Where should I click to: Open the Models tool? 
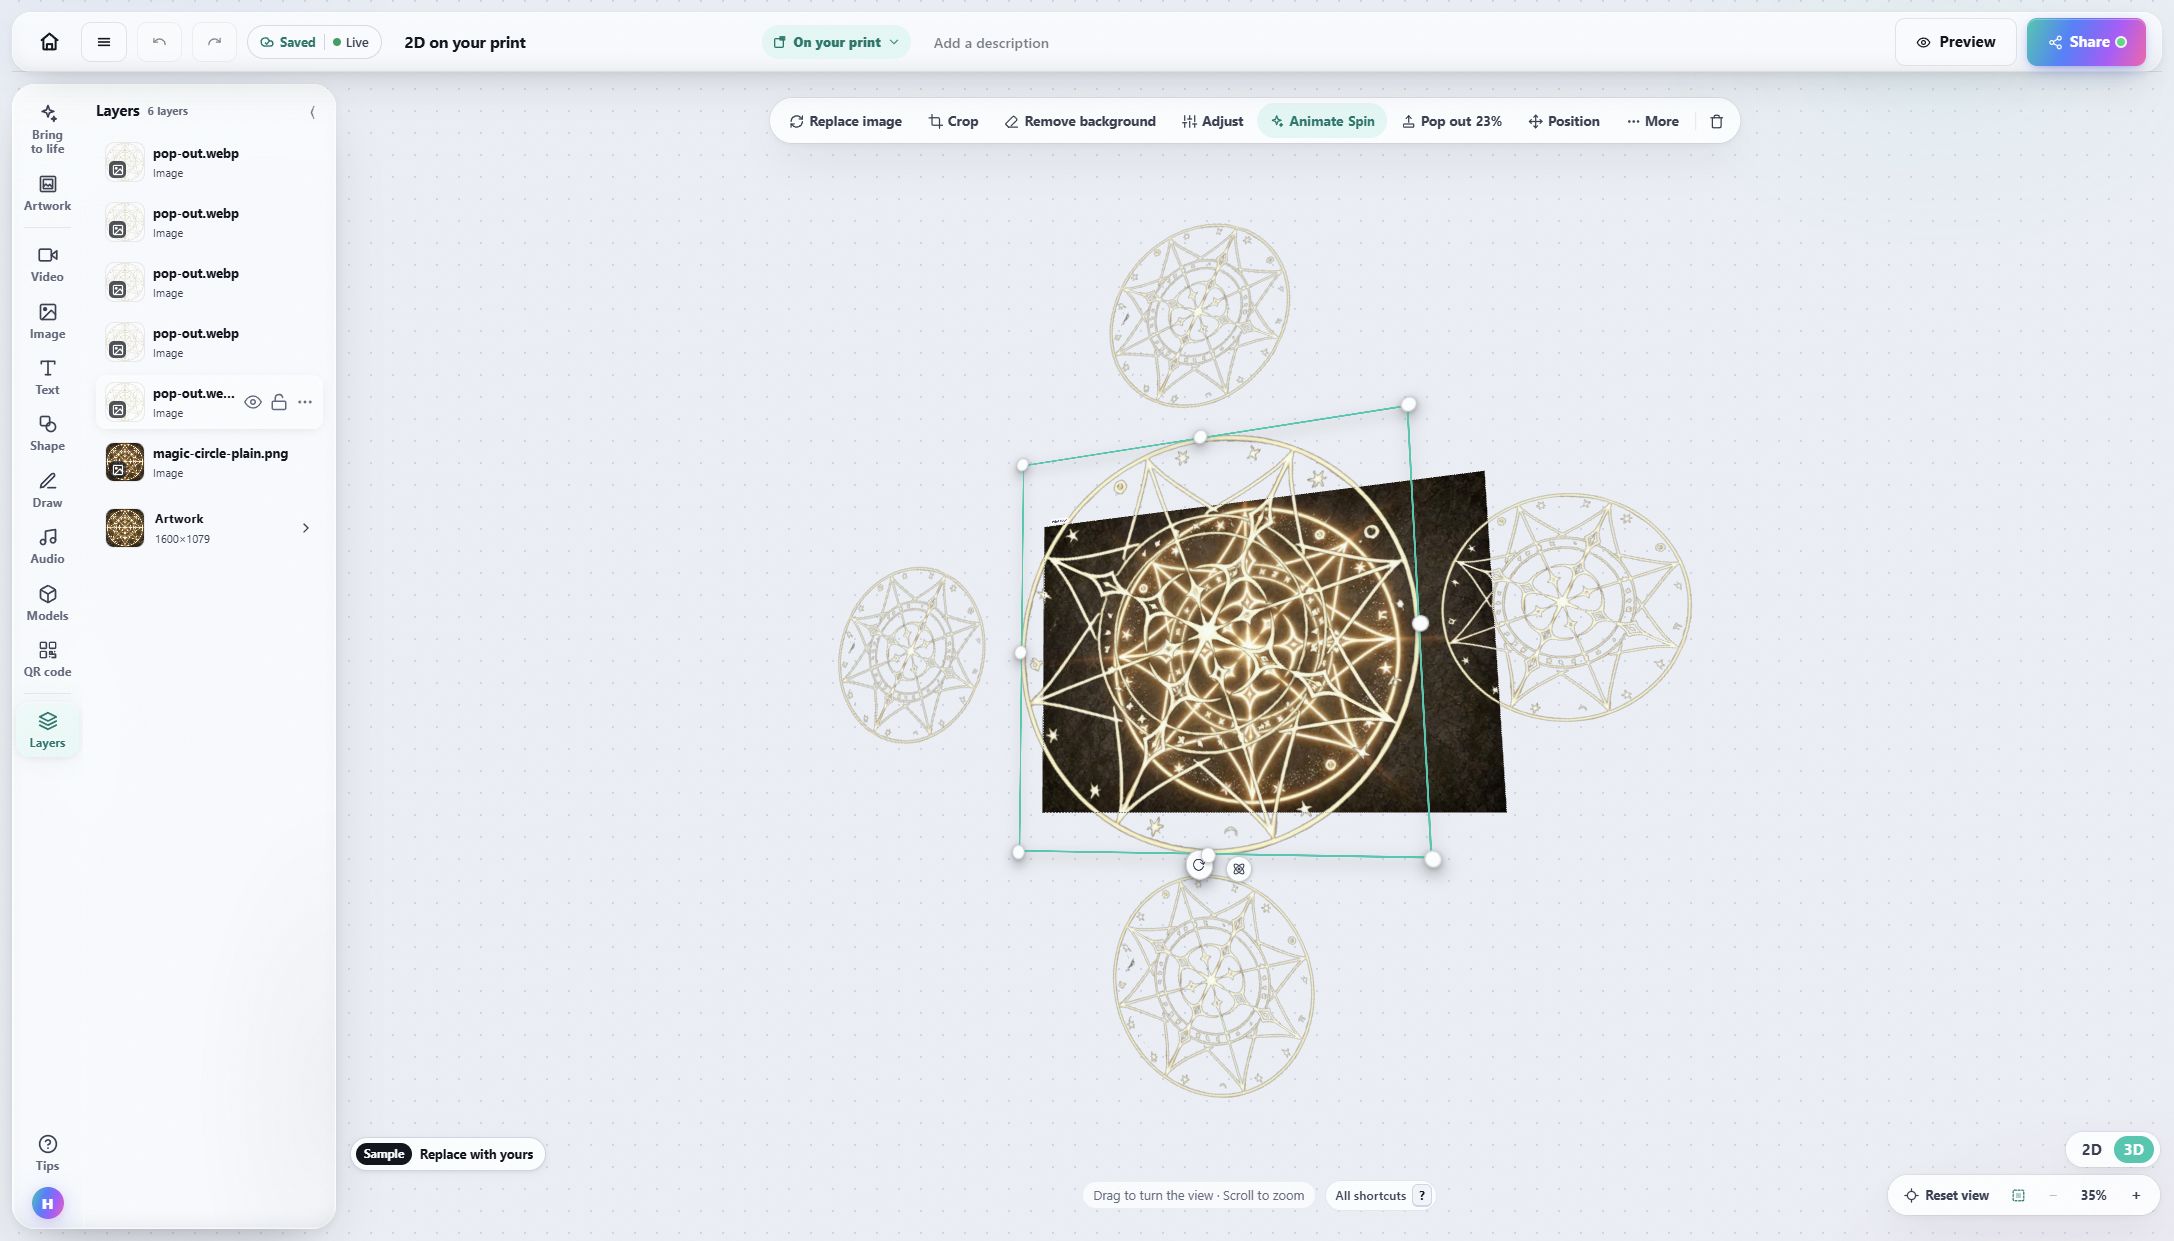click(x=47, y=603)
